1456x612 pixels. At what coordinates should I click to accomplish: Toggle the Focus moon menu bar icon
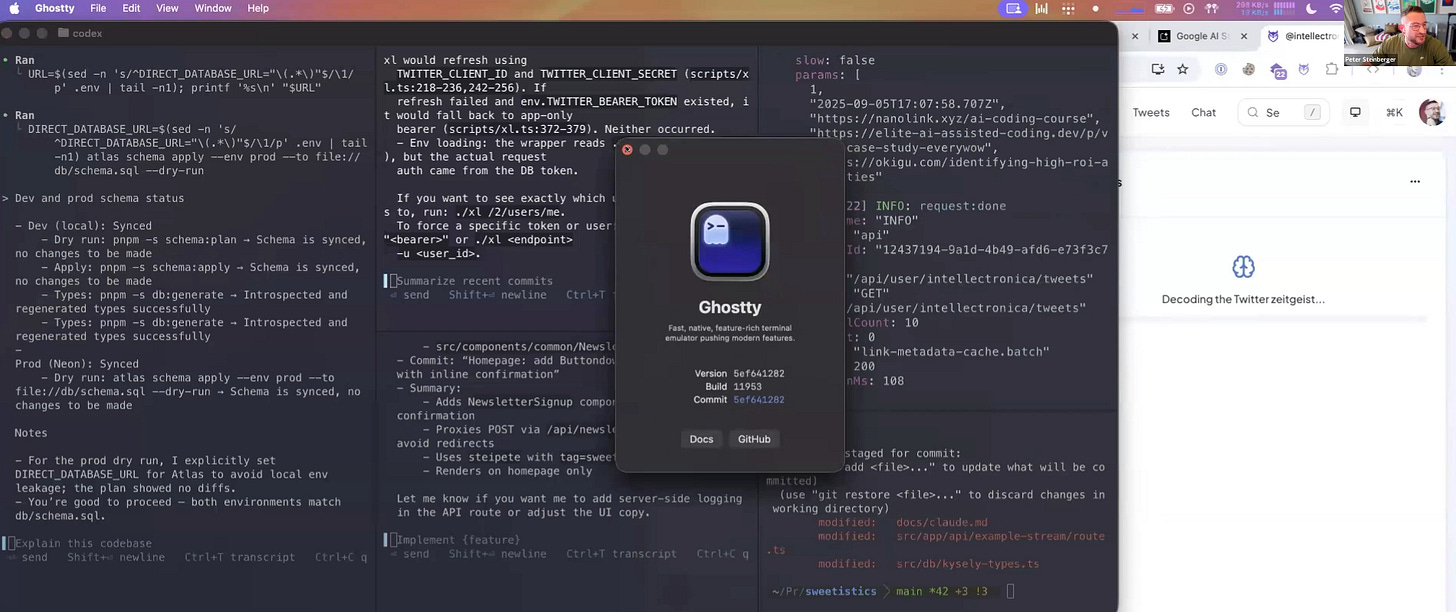tap(1311, 8)
